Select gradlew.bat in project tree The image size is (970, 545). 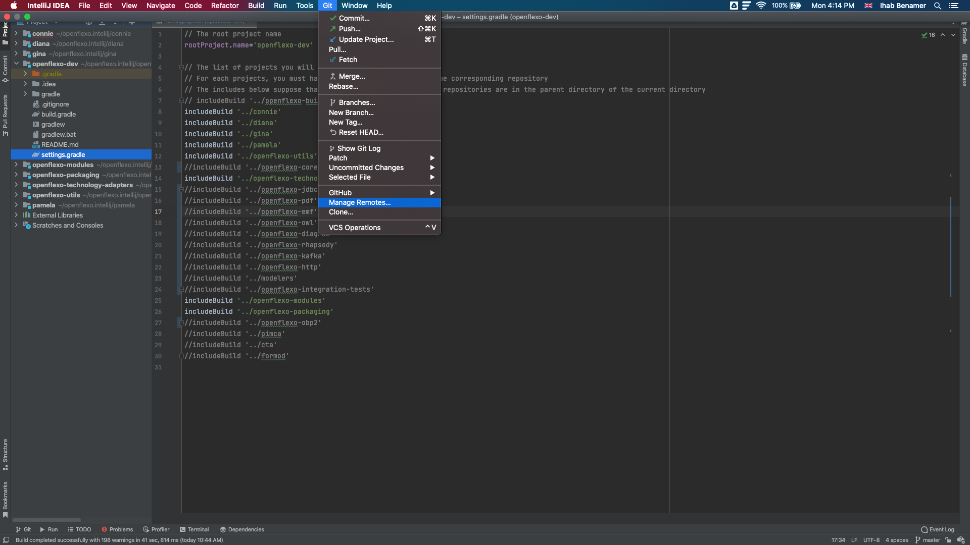[58, 134]
